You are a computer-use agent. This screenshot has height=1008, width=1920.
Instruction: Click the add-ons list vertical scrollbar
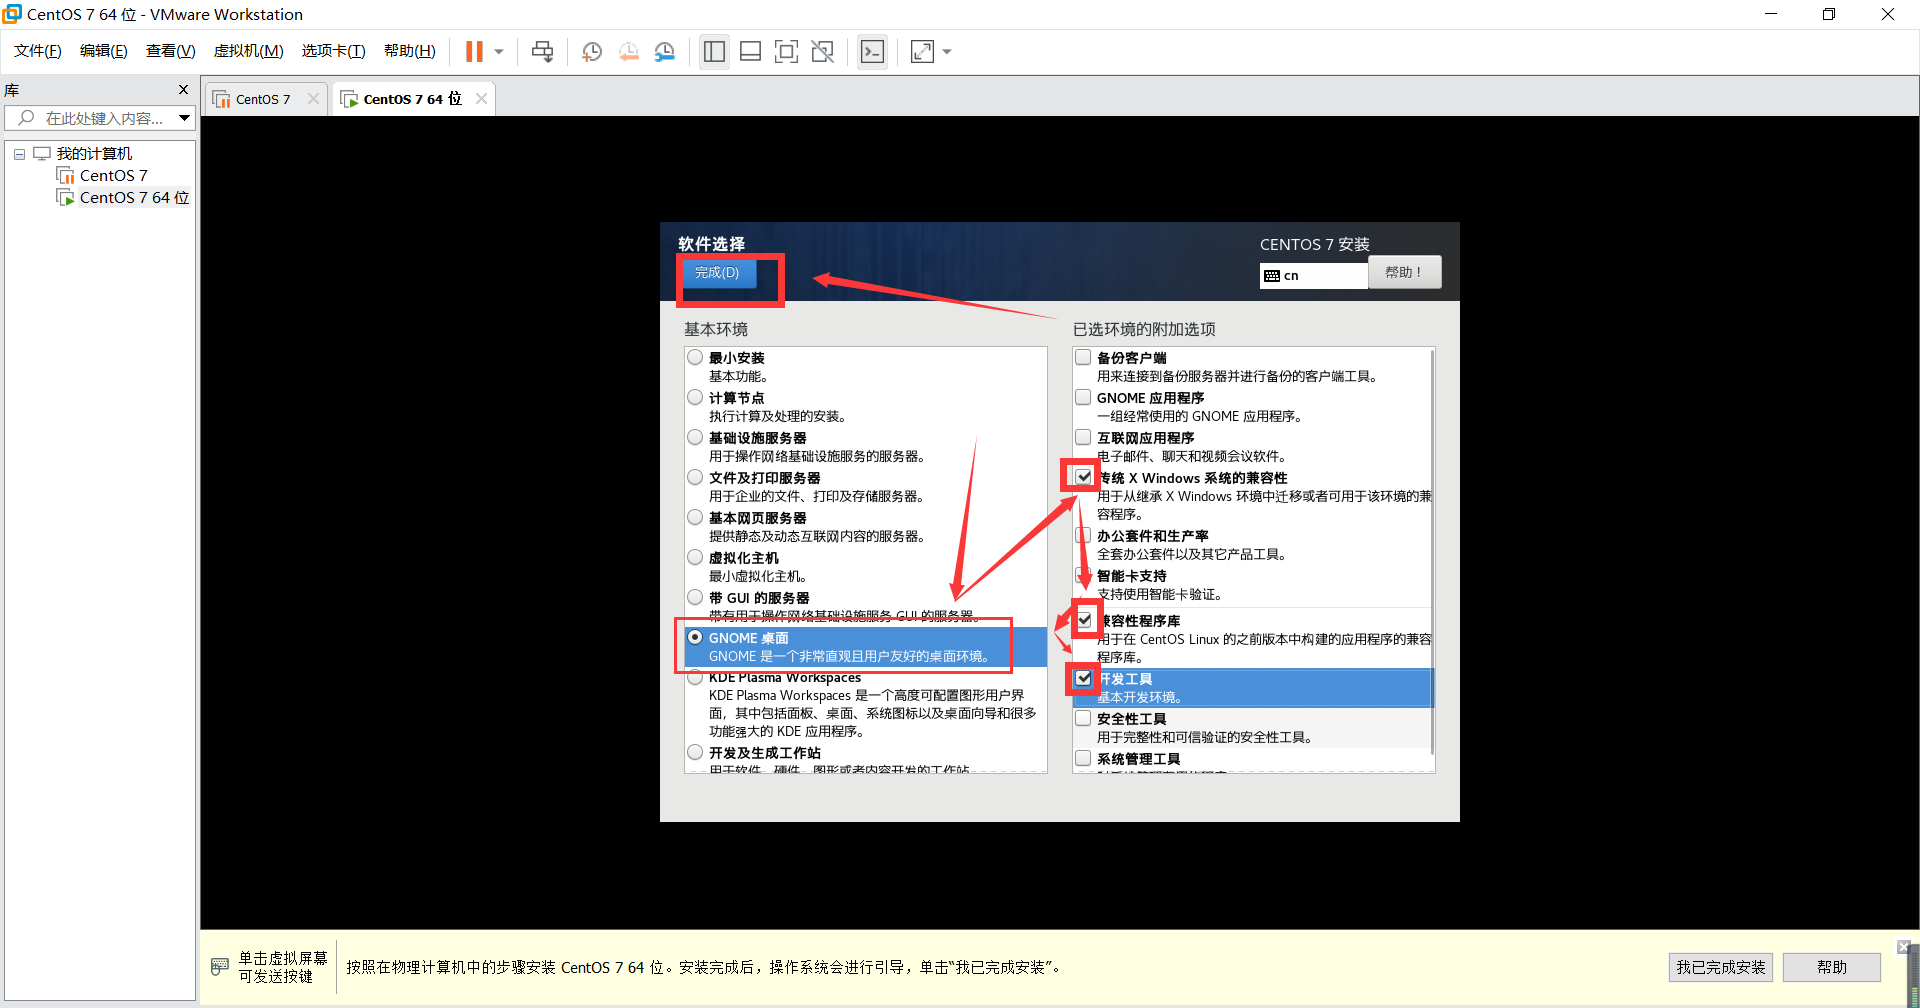(x=1433, y=552)
